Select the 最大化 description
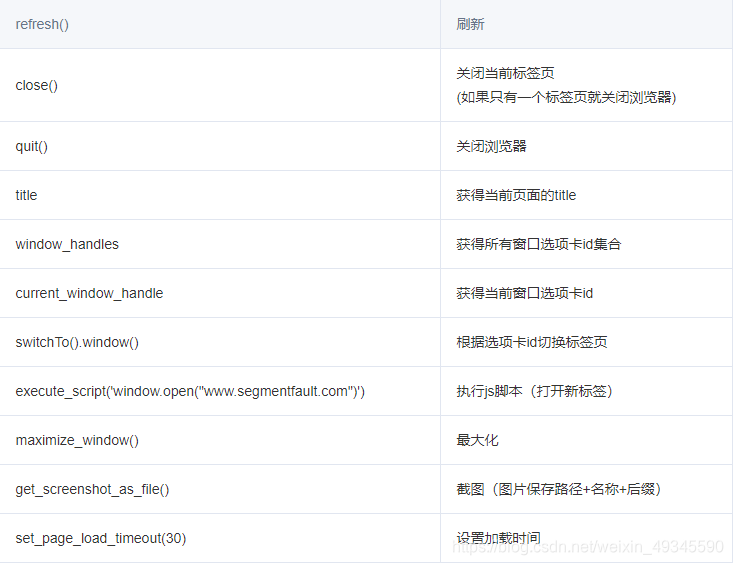This screenshot has height=565, width=733. click(477, 440)
